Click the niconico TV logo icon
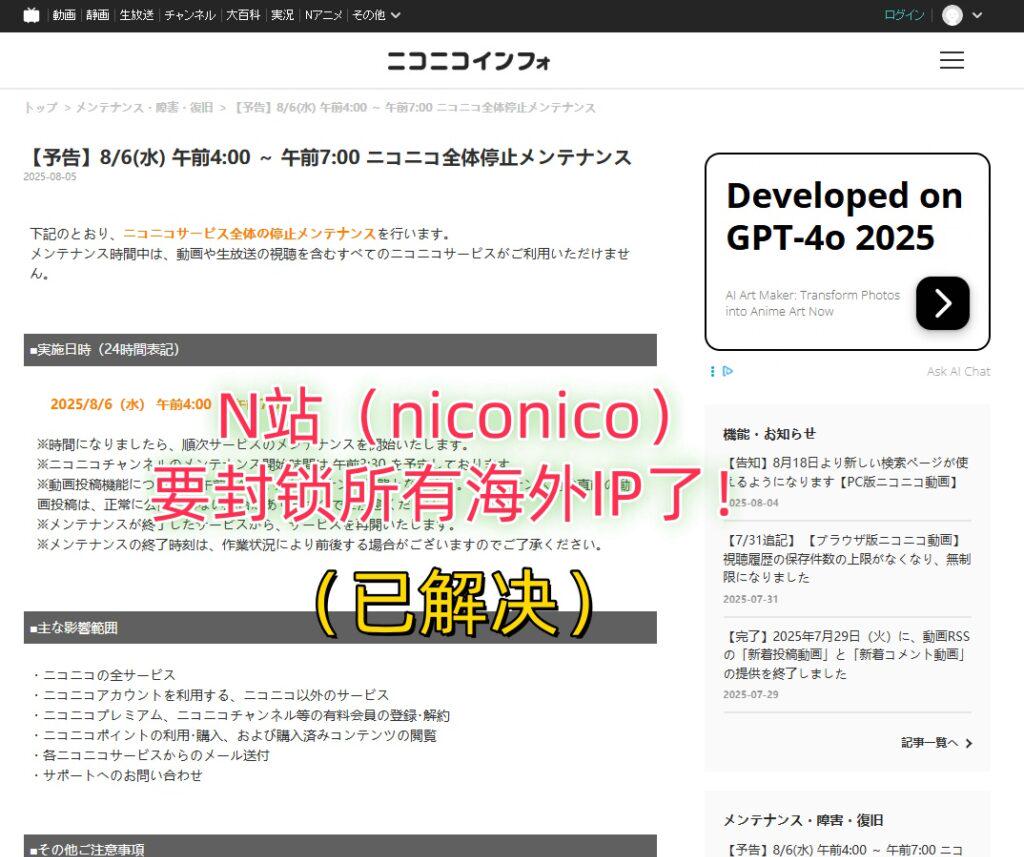The height and width of the screenshot is (857, 1024). pos(31,15)
